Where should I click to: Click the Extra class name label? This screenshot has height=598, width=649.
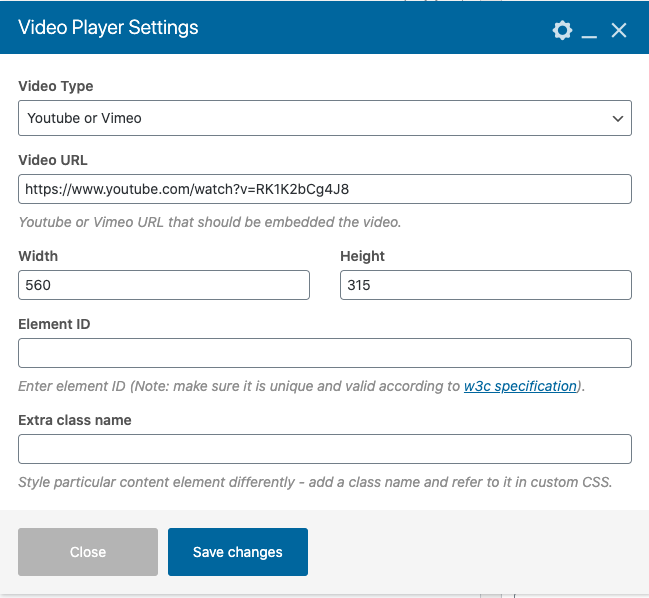click(75, 420)
